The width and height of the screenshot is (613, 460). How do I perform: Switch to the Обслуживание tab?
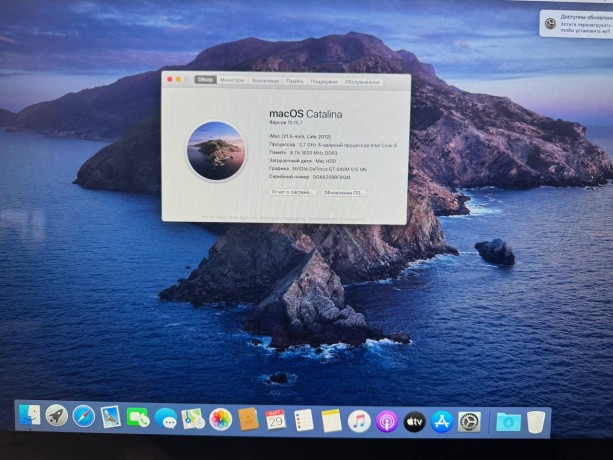pyautogui.click(x=362, y=82)
